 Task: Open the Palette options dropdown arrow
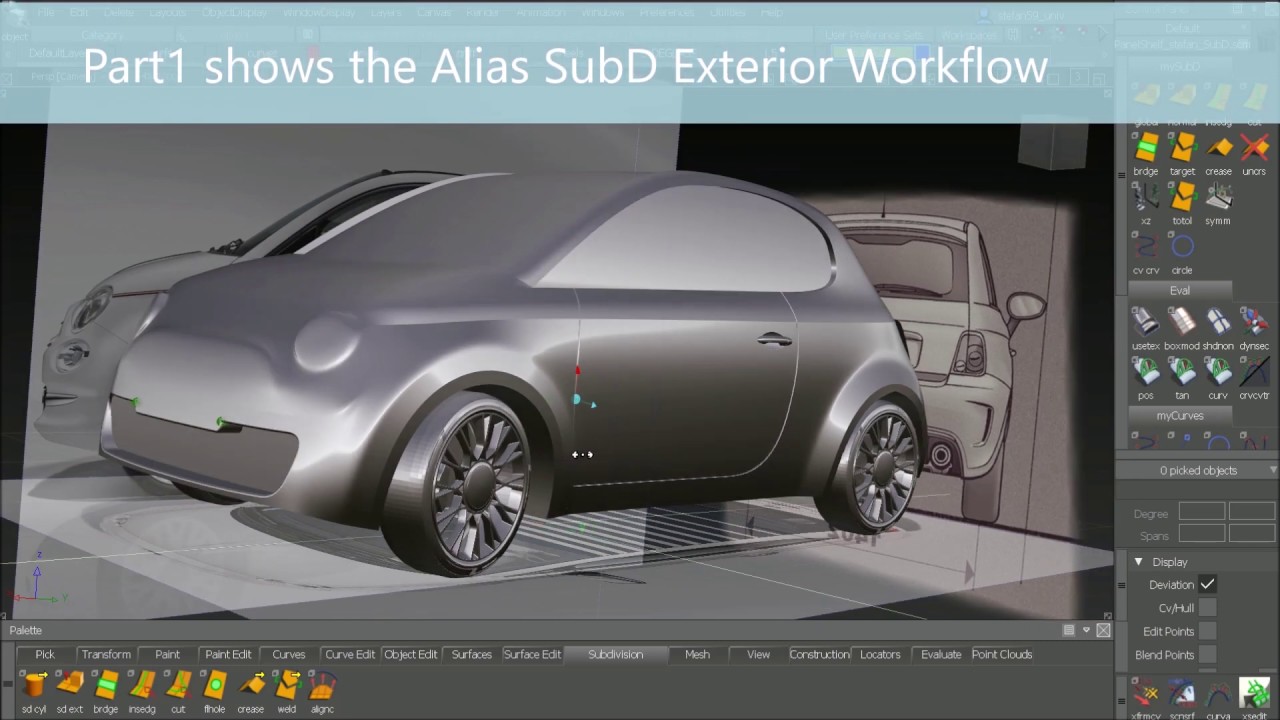pos(1086,630)
